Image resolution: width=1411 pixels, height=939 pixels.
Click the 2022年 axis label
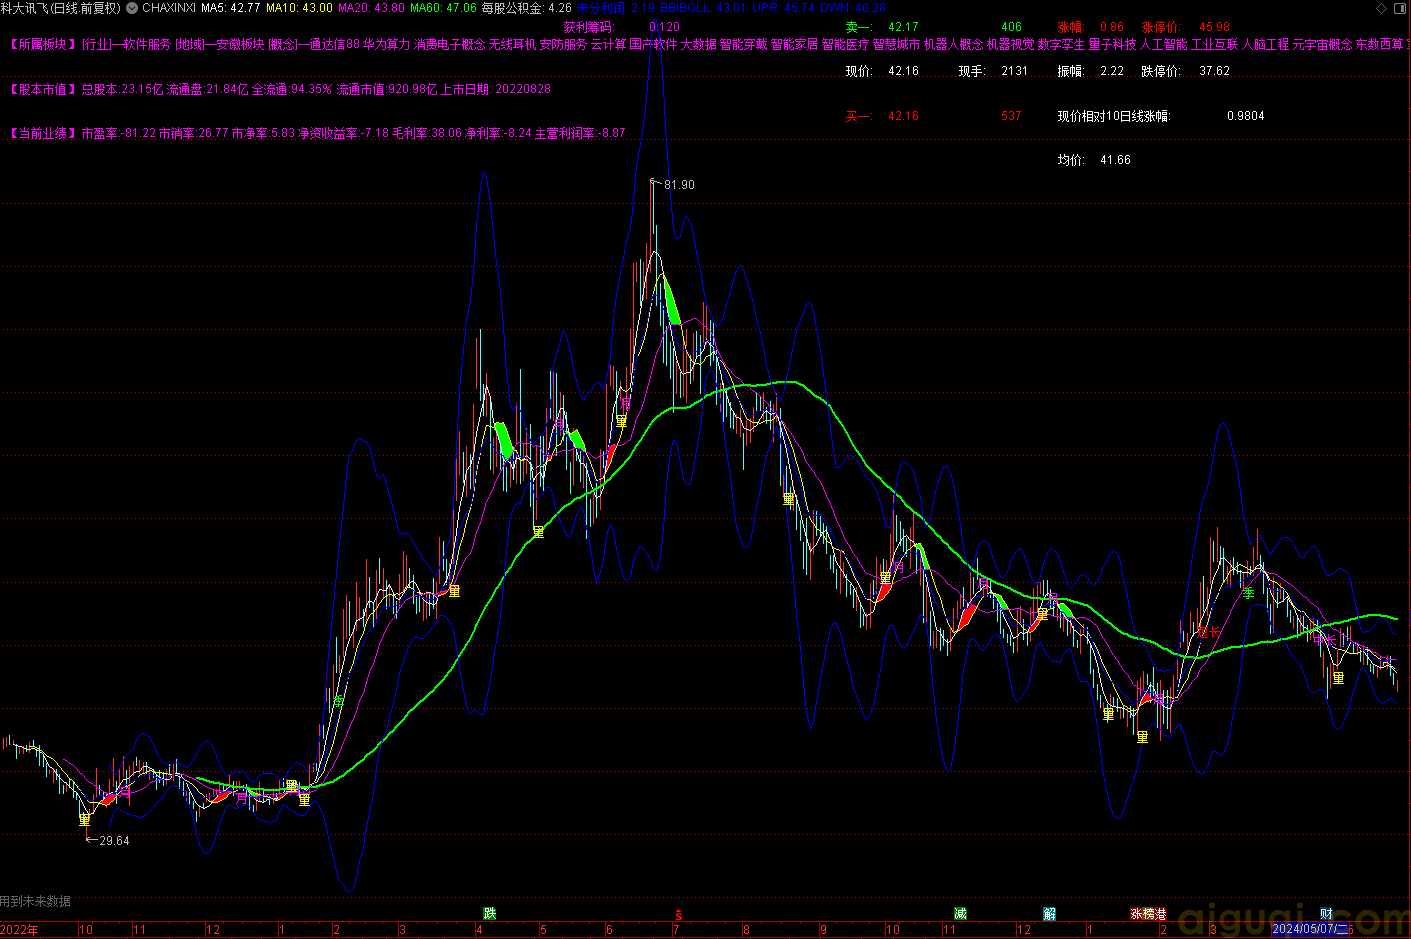19,930
